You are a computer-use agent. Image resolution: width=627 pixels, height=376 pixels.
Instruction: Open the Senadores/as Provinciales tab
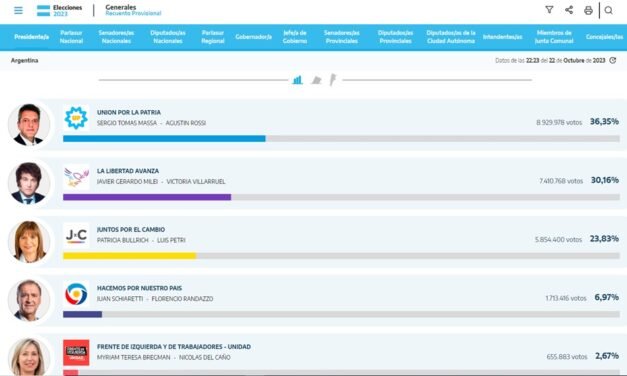341,37
